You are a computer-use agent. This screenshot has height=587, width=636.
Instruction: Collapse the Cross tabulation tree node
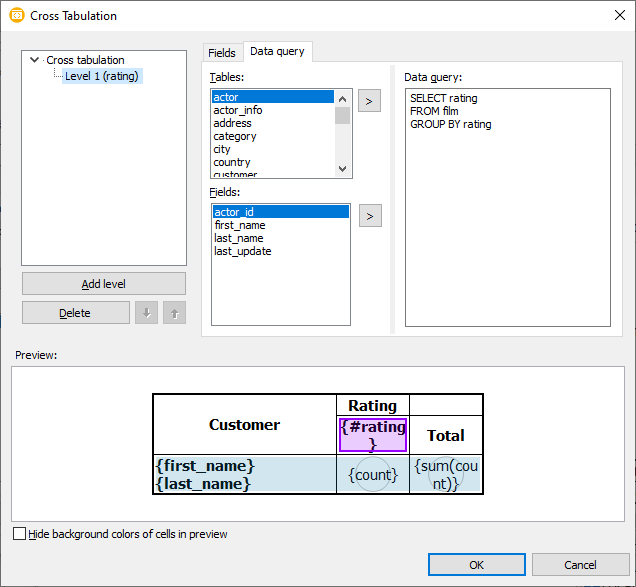[36, 60]
